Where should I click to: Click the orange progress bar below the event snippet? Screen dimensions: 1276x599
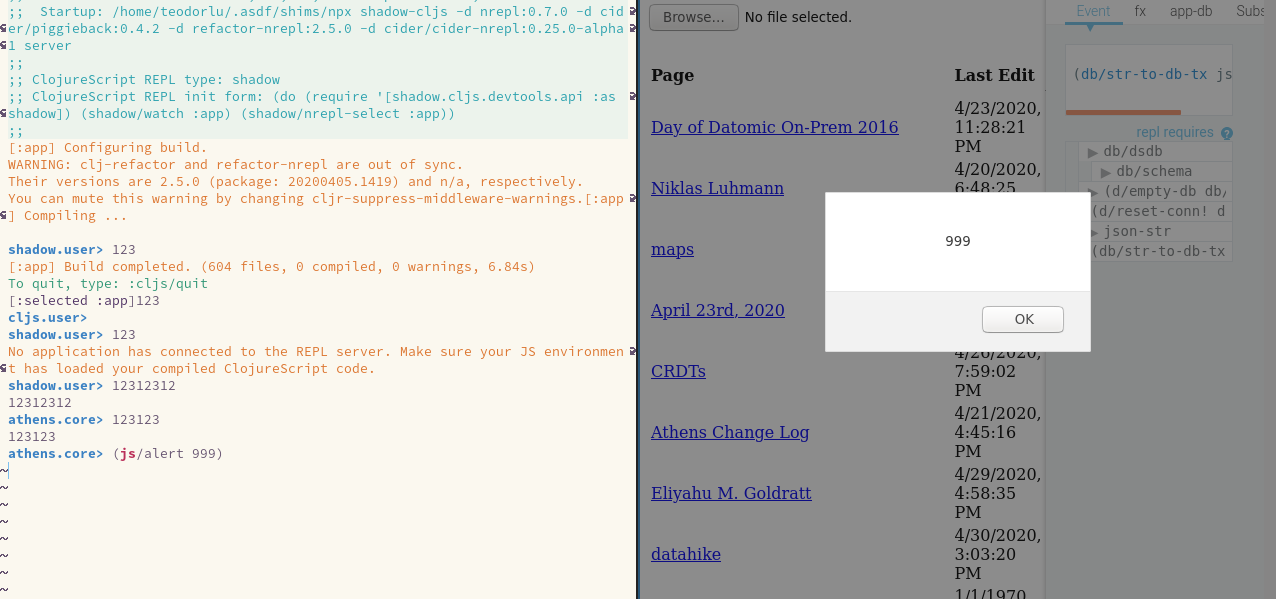pos(1123,112)
